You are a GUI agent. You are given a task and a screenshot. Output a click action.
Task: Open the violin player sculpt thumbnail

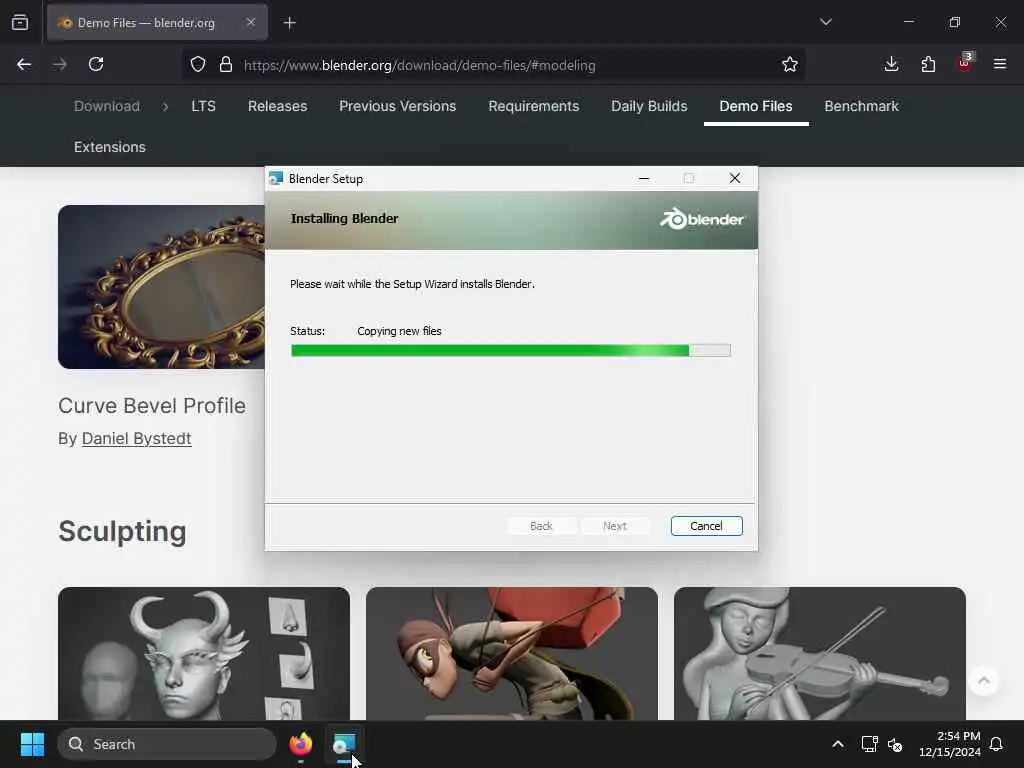tap(820, 653)
